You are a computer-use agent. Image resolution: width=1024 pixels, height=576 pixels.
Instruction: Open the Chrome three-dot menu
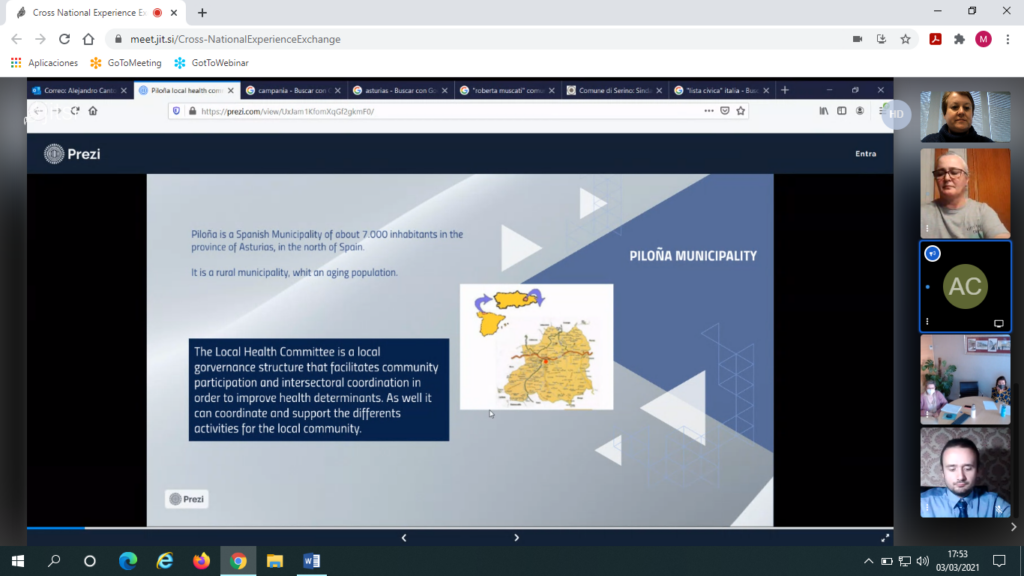[x=1008, y=39]
